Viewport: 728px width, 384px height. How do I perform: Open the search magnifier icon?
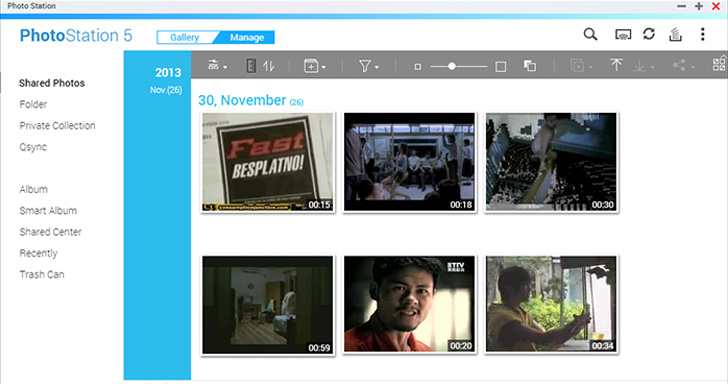[x=590, y=34]
